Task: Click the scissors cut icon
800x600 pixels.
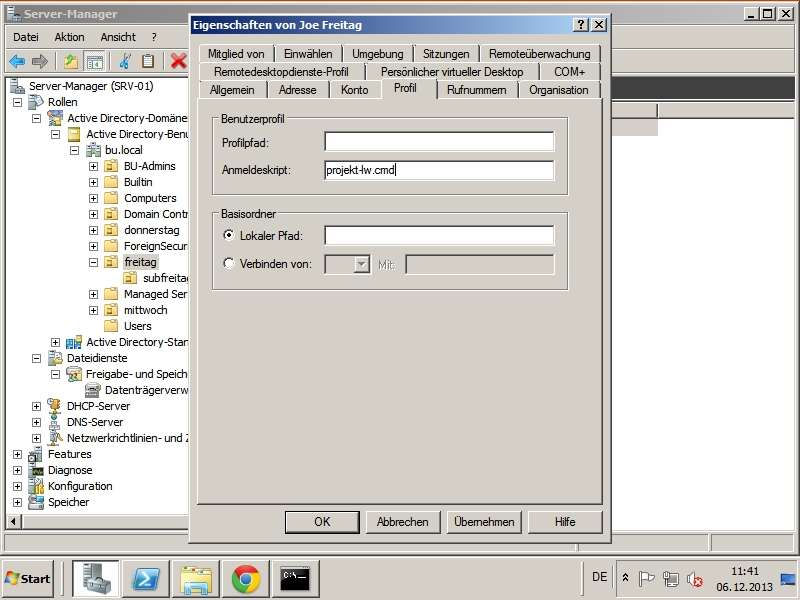Action: (126, 61)
